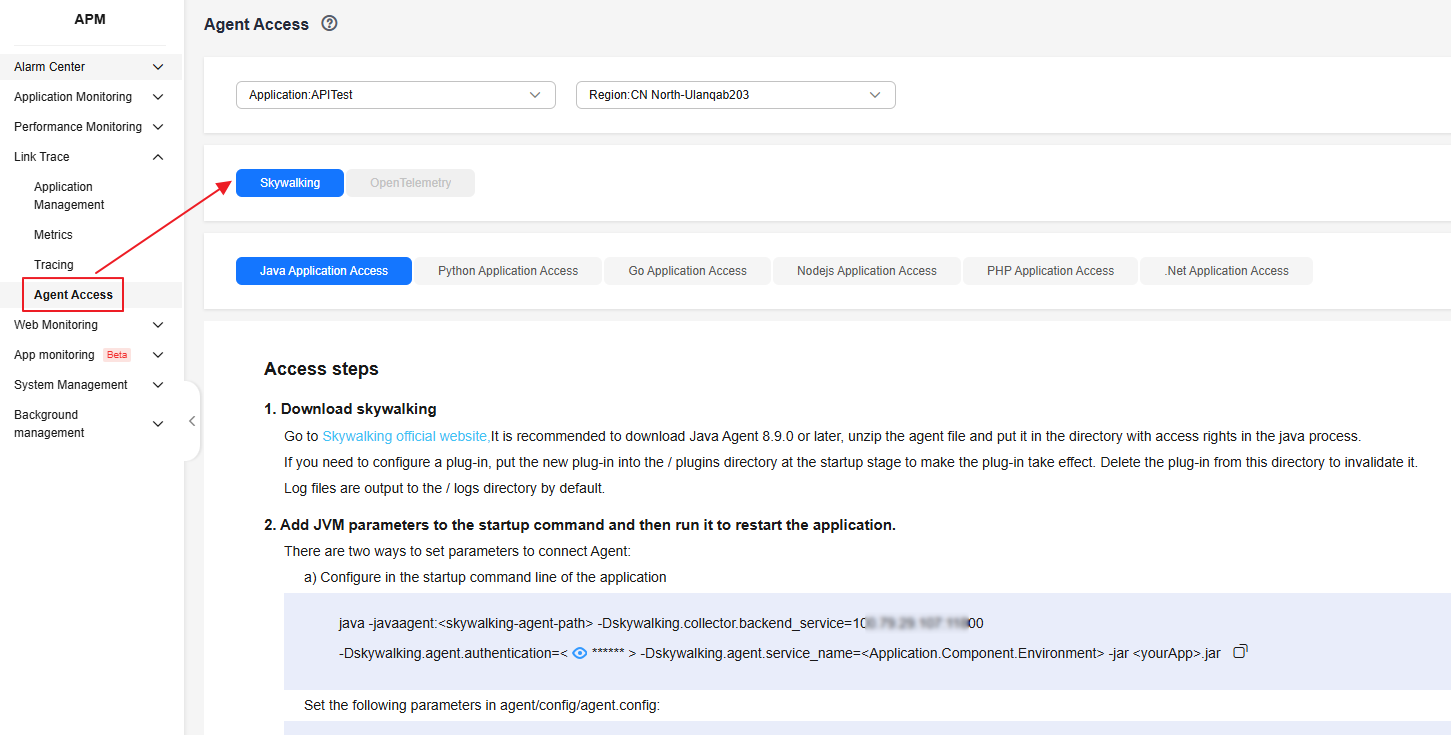Open the Region CN North-Ulanqab203 dropdown
The image size is (1451, 735).
(x=736, y=95)
